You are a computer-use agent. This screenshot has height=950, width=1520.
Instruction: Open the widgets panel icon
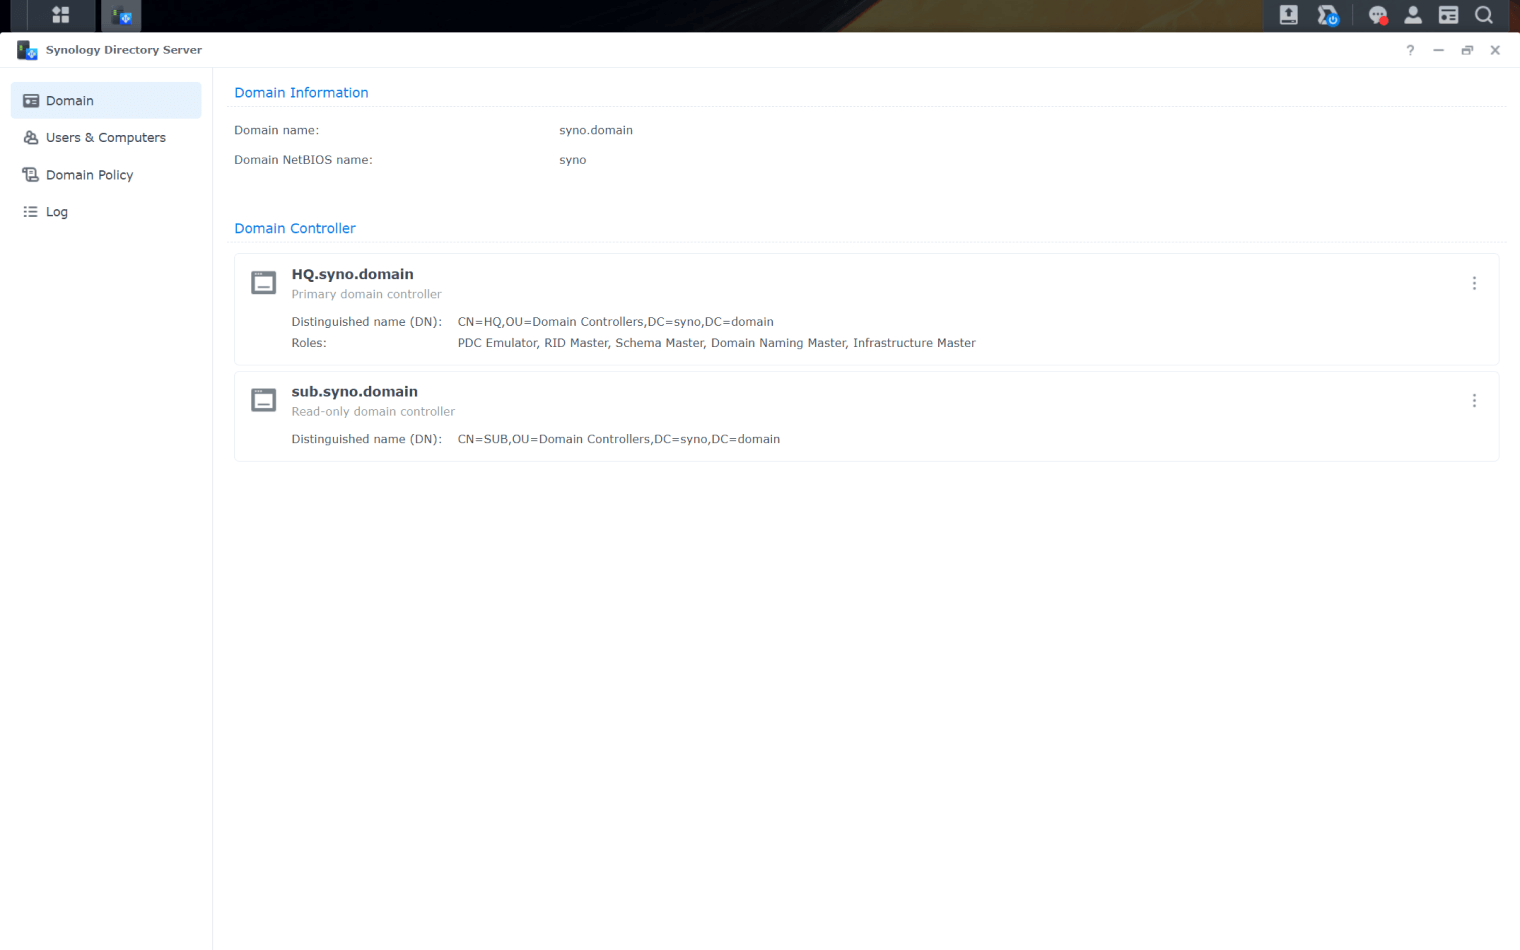[x=1448, y=15]
